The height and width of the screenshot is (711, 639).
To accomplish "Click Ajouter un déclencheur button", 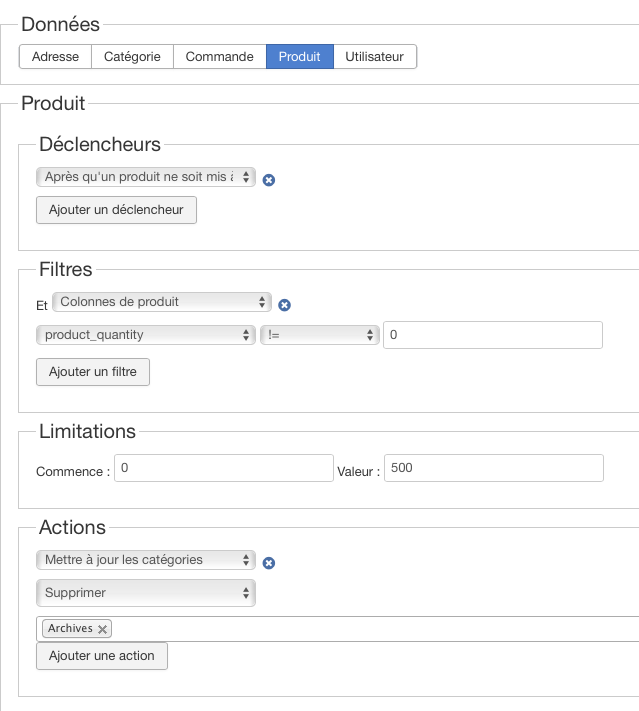I will tap(116, 210).
